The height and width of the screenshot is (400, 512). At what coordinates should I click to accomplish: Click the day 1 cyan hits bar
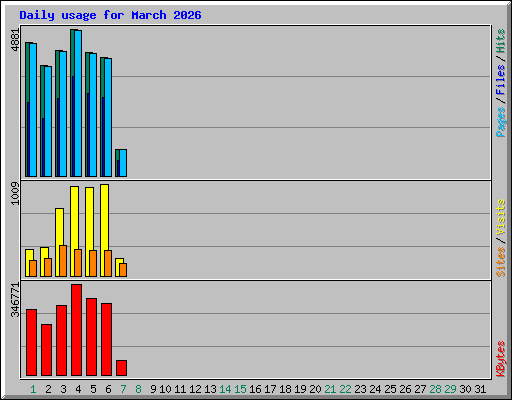(33, 110)
